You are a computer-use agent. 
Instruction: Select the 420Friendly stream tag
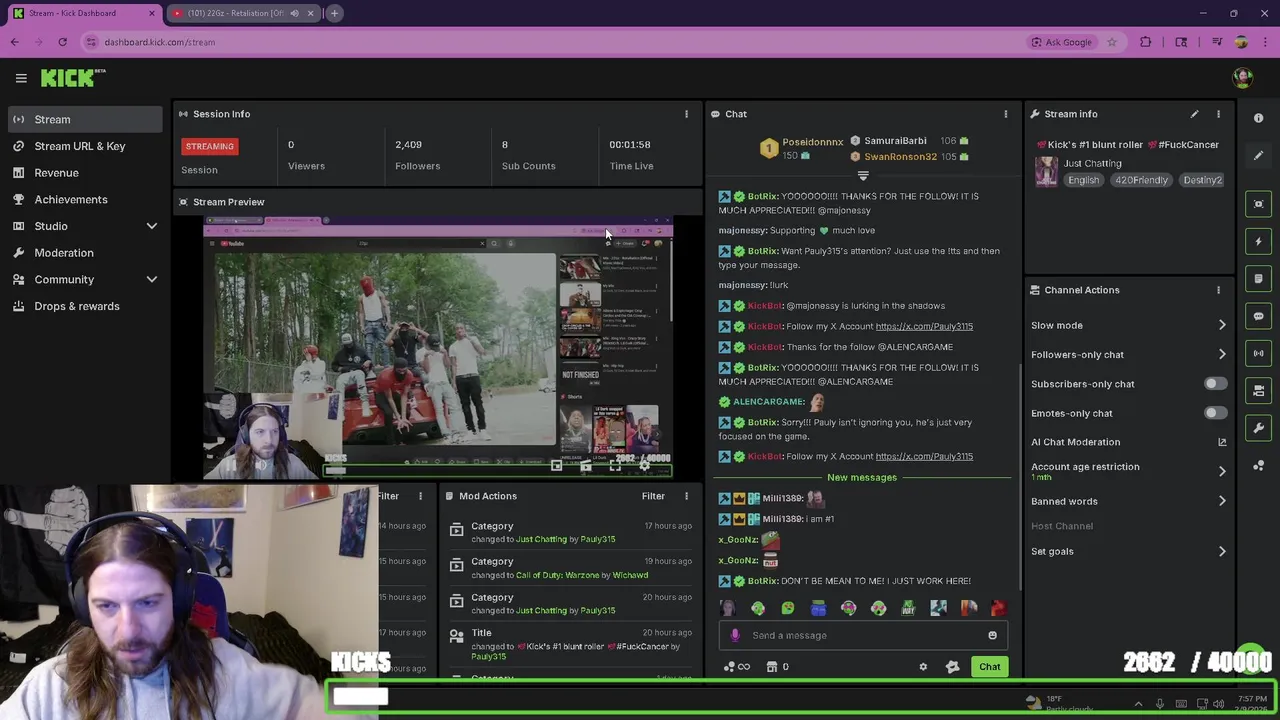click(1141, 180)
